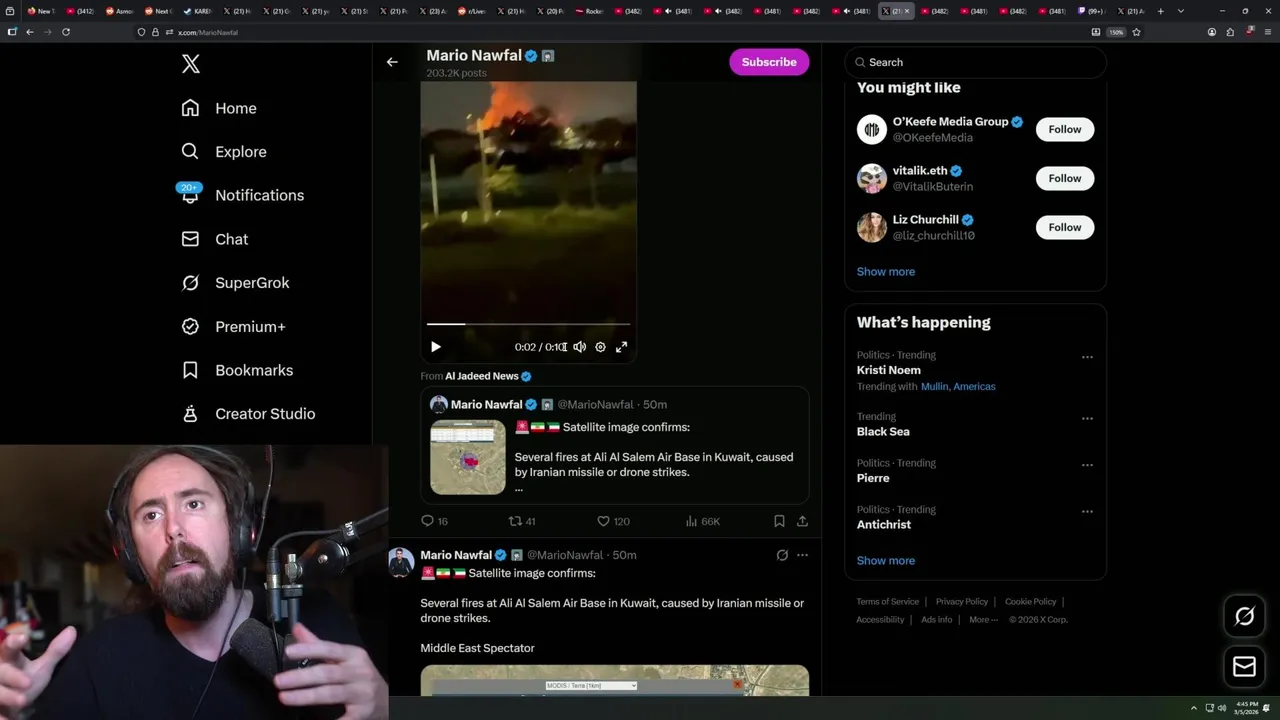Open Privacy Policy footer link
This screenshot has height=720, width=1280.
point(962,602)
